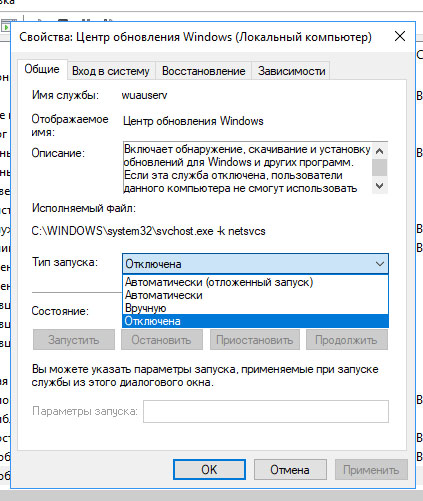Click the Приостановить button
Viewport: 423px width, 501px height.
tap(255, 340)
